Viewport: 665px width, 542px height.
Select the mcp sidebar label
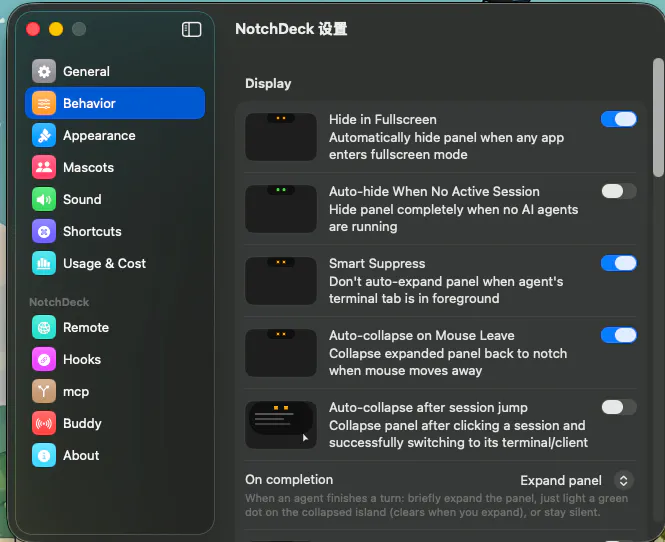[x=76, y=391]
